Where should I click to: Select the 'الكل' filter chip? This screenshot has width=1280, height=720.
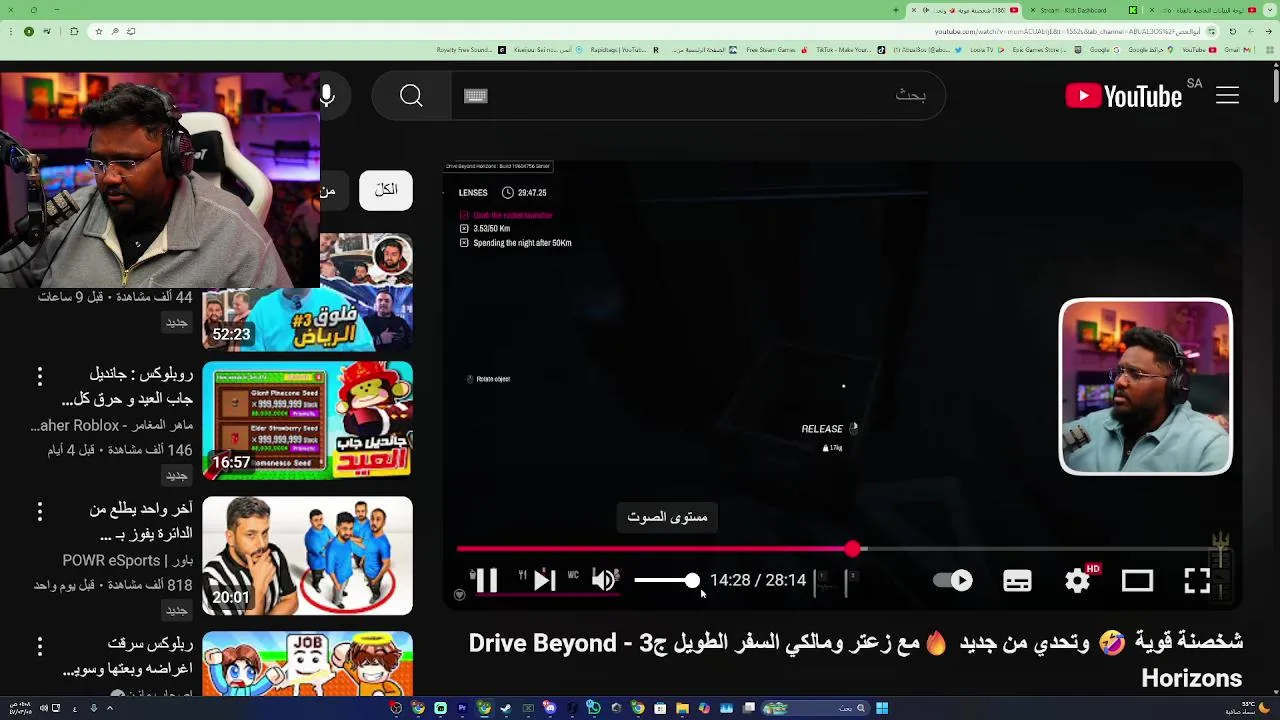click(386, 190)
